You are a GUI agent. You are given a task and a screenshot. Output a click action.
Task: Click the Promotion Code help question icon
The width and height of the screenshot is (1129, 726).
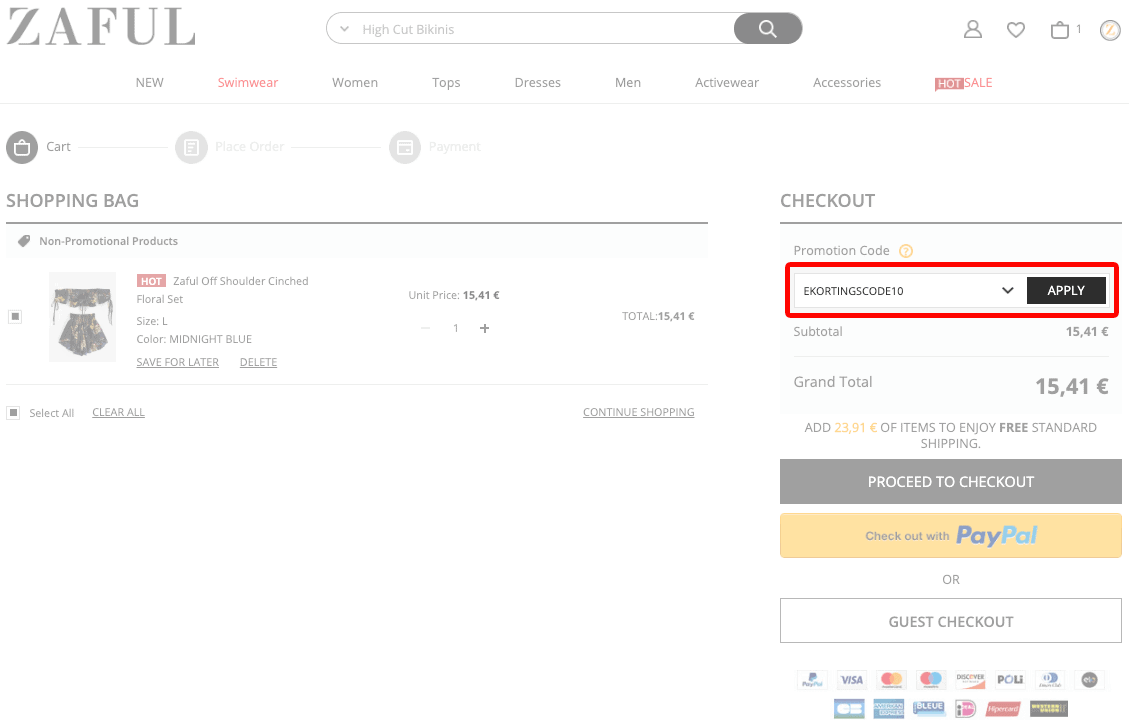pos(906,251)
